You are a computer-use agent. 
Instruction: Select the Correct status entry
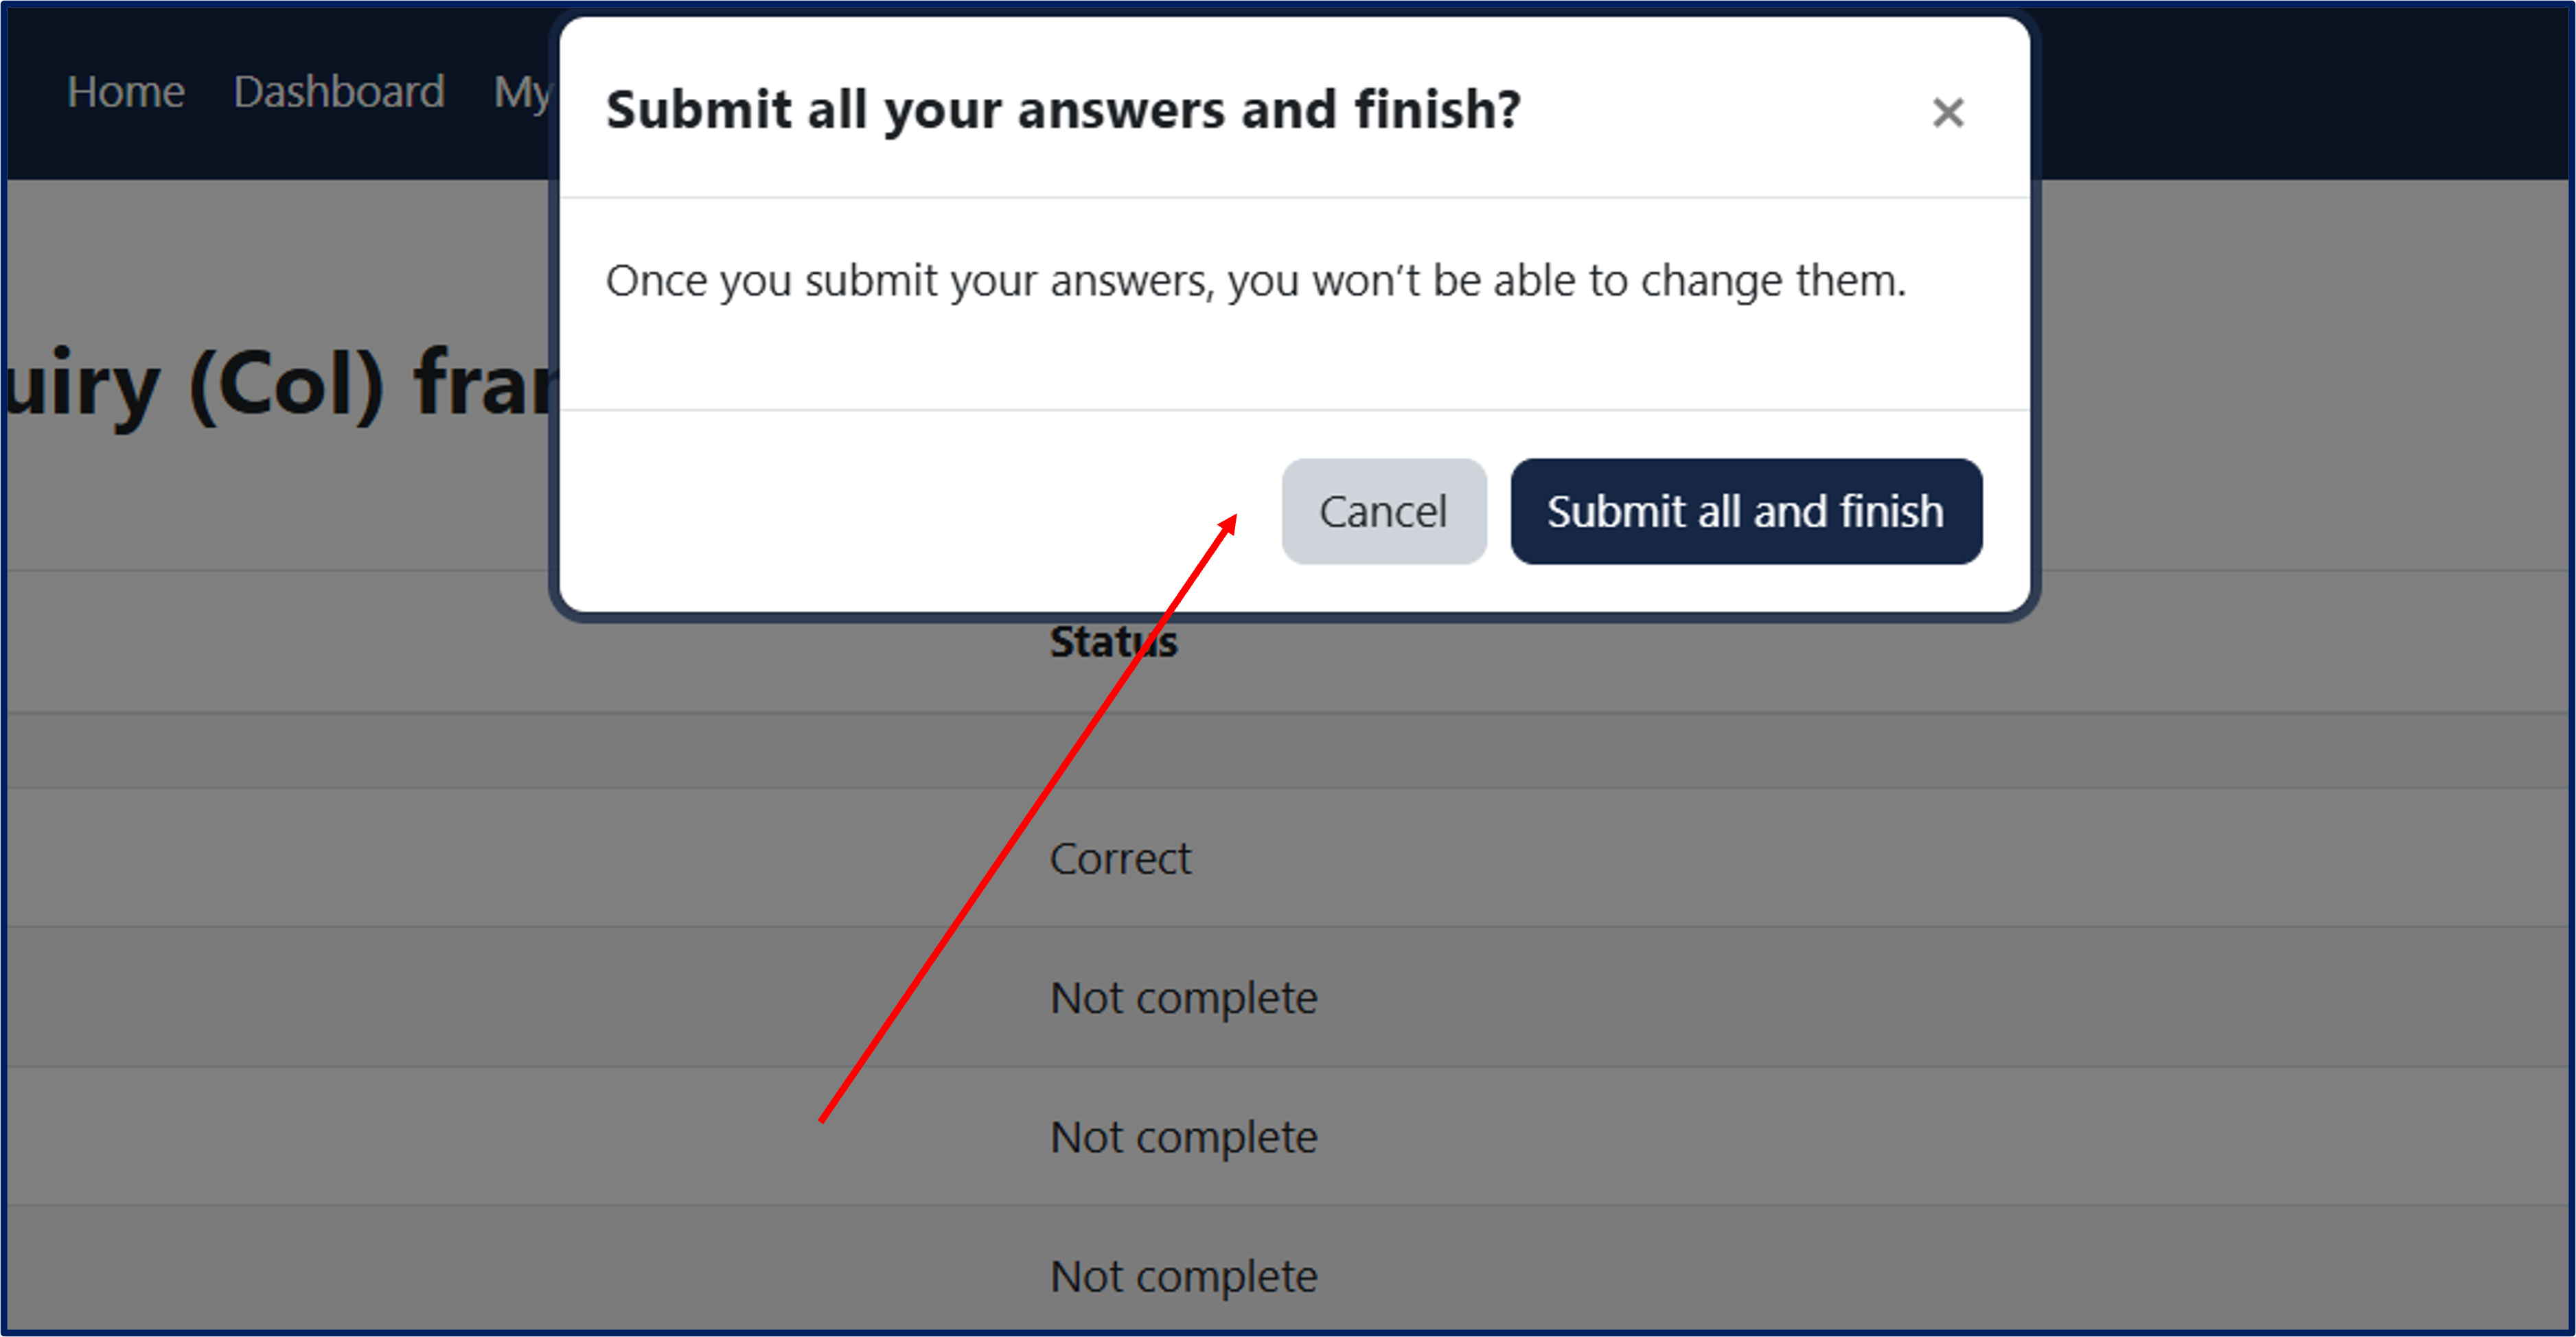[x=1120, y=859]
